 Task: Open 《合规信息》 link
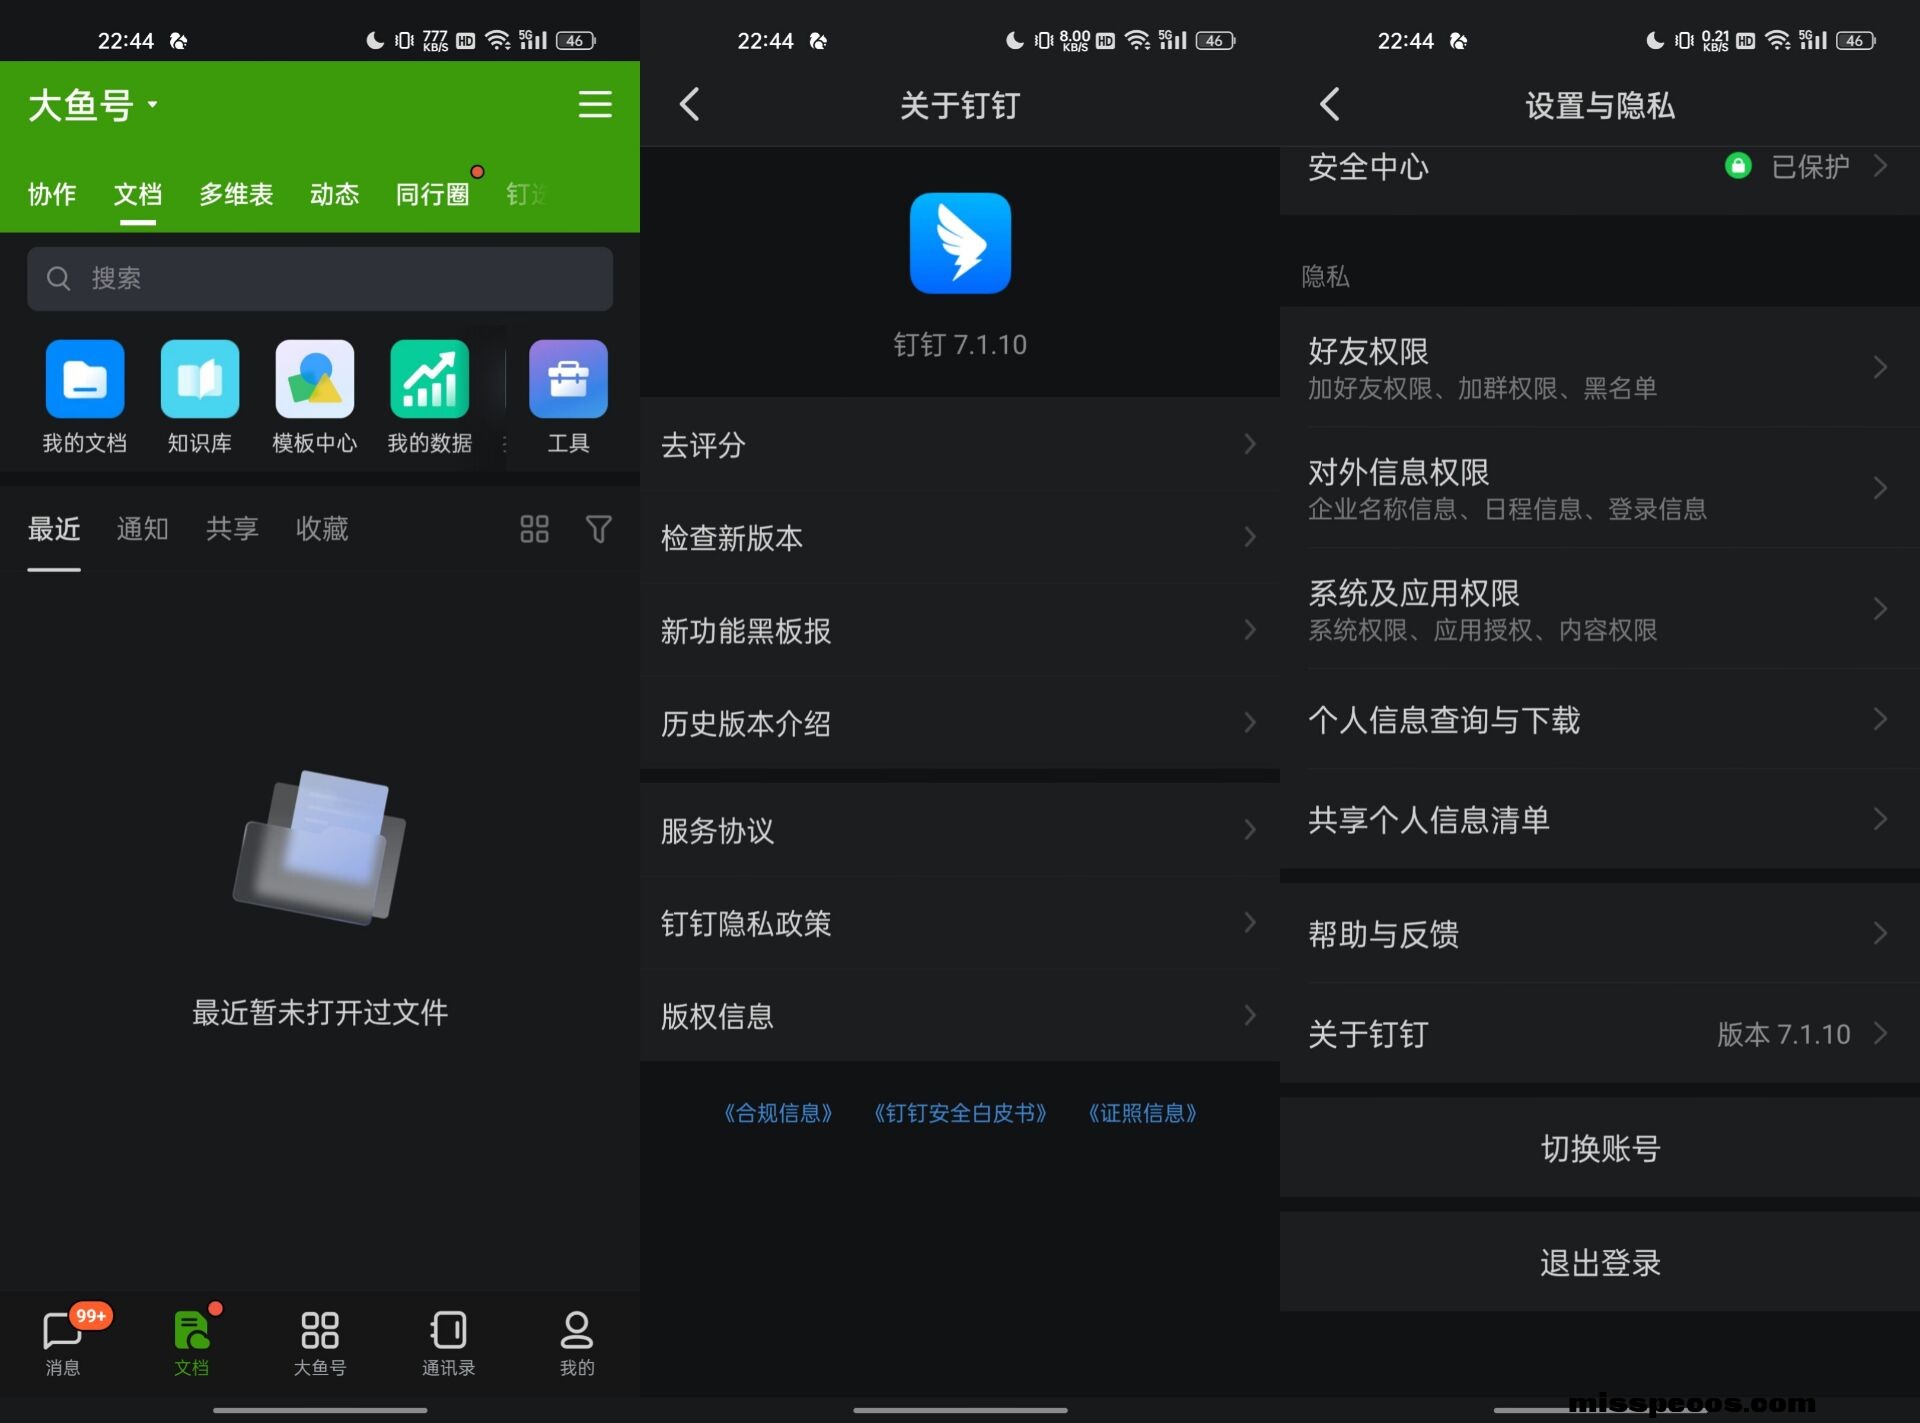778,1113
